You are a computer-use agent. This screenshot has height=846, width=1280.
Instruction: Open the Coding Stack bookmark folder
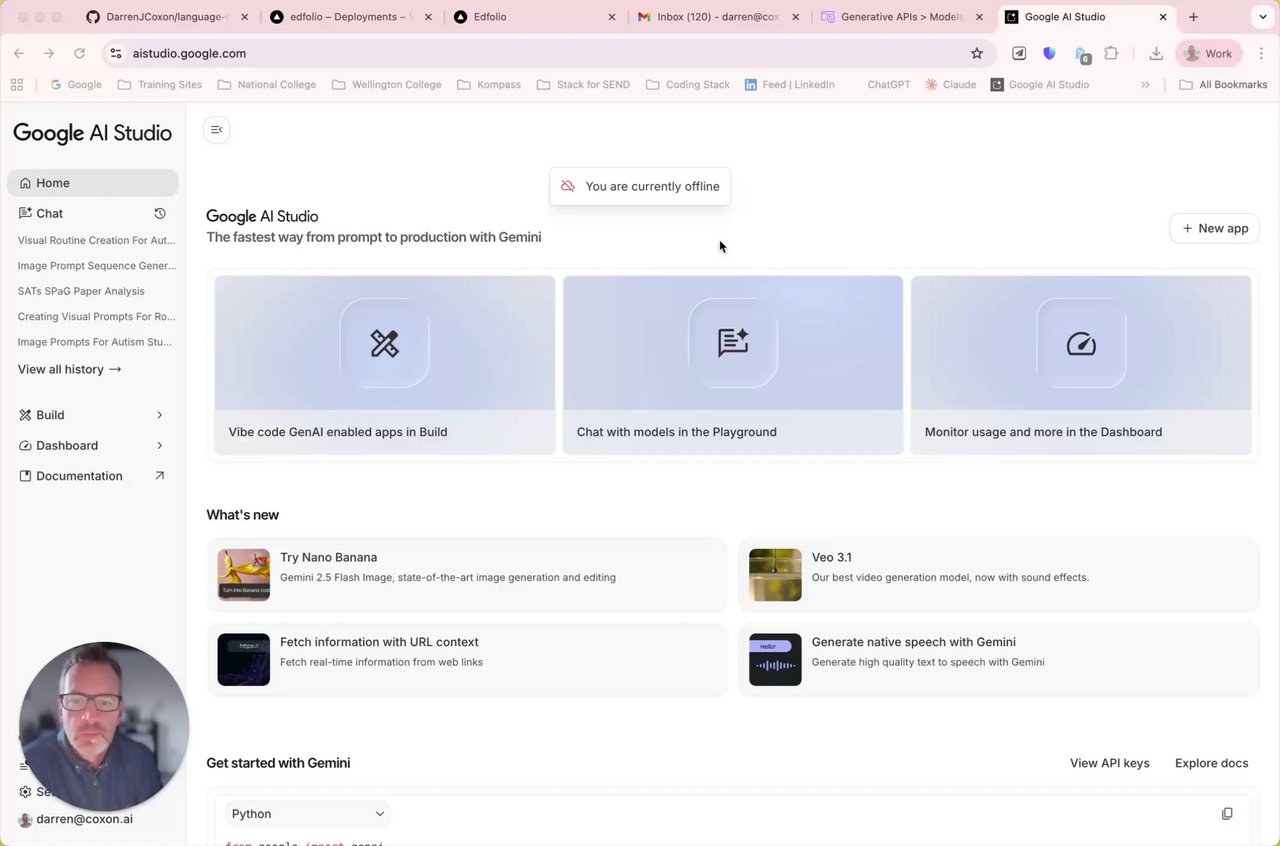[688, 85]
